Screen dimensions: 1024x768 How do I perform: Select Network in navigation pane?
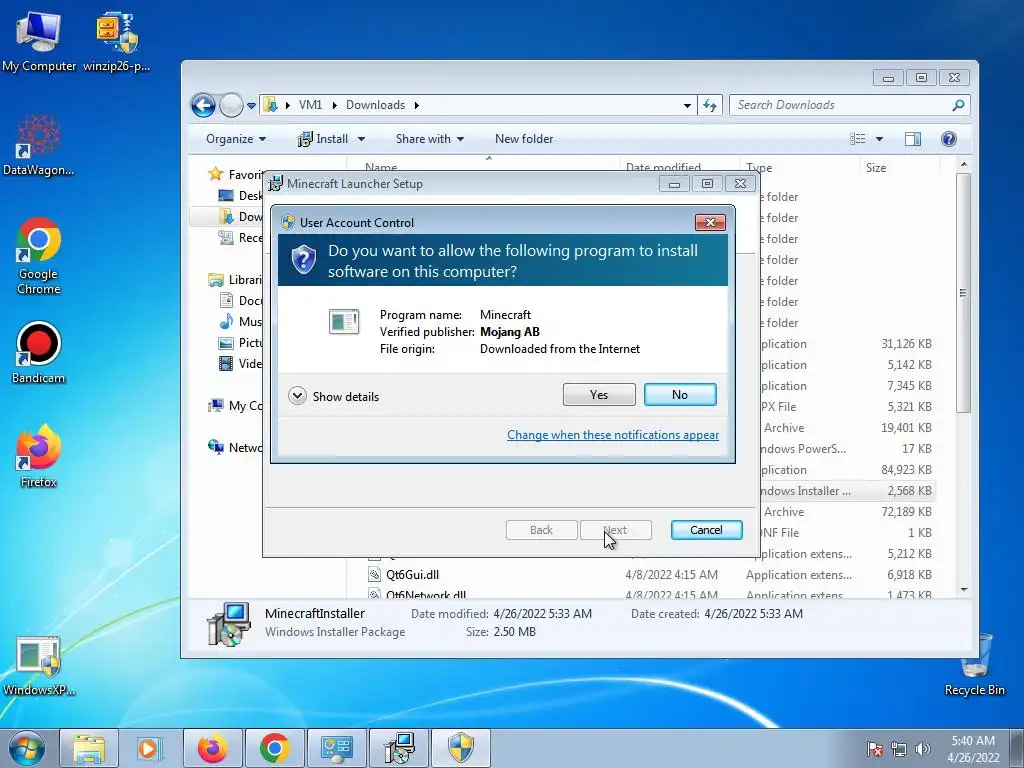pos(236,447)
